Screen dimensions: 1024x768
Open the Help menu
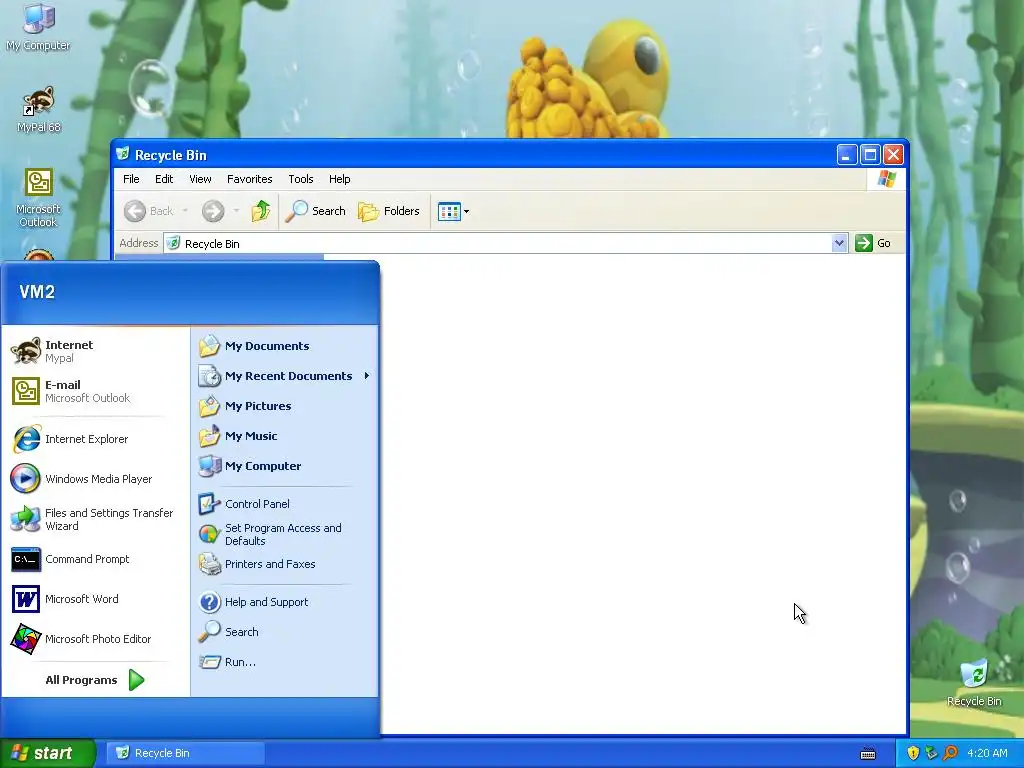[x=340, y=179]
